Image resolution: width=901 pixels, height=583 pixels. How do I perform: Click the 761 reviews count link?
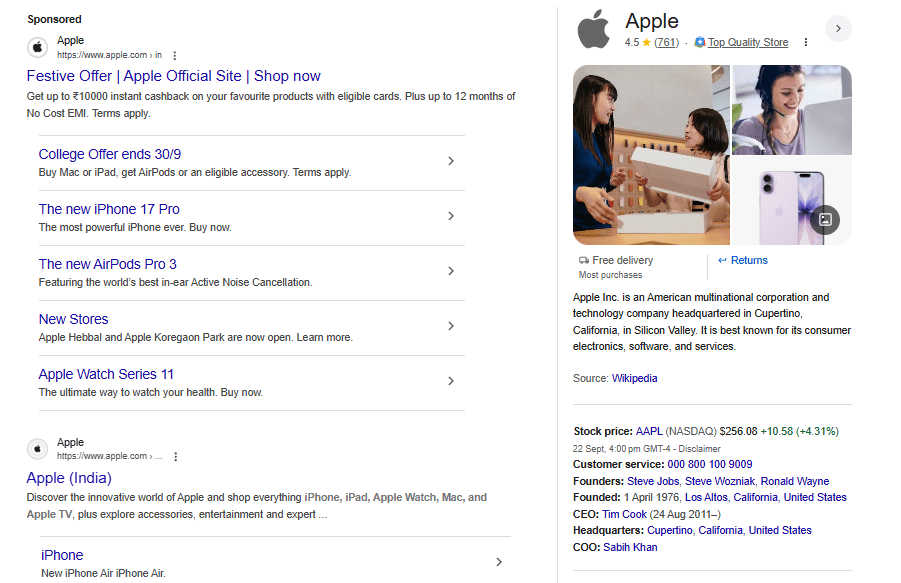tap(666, 43)
